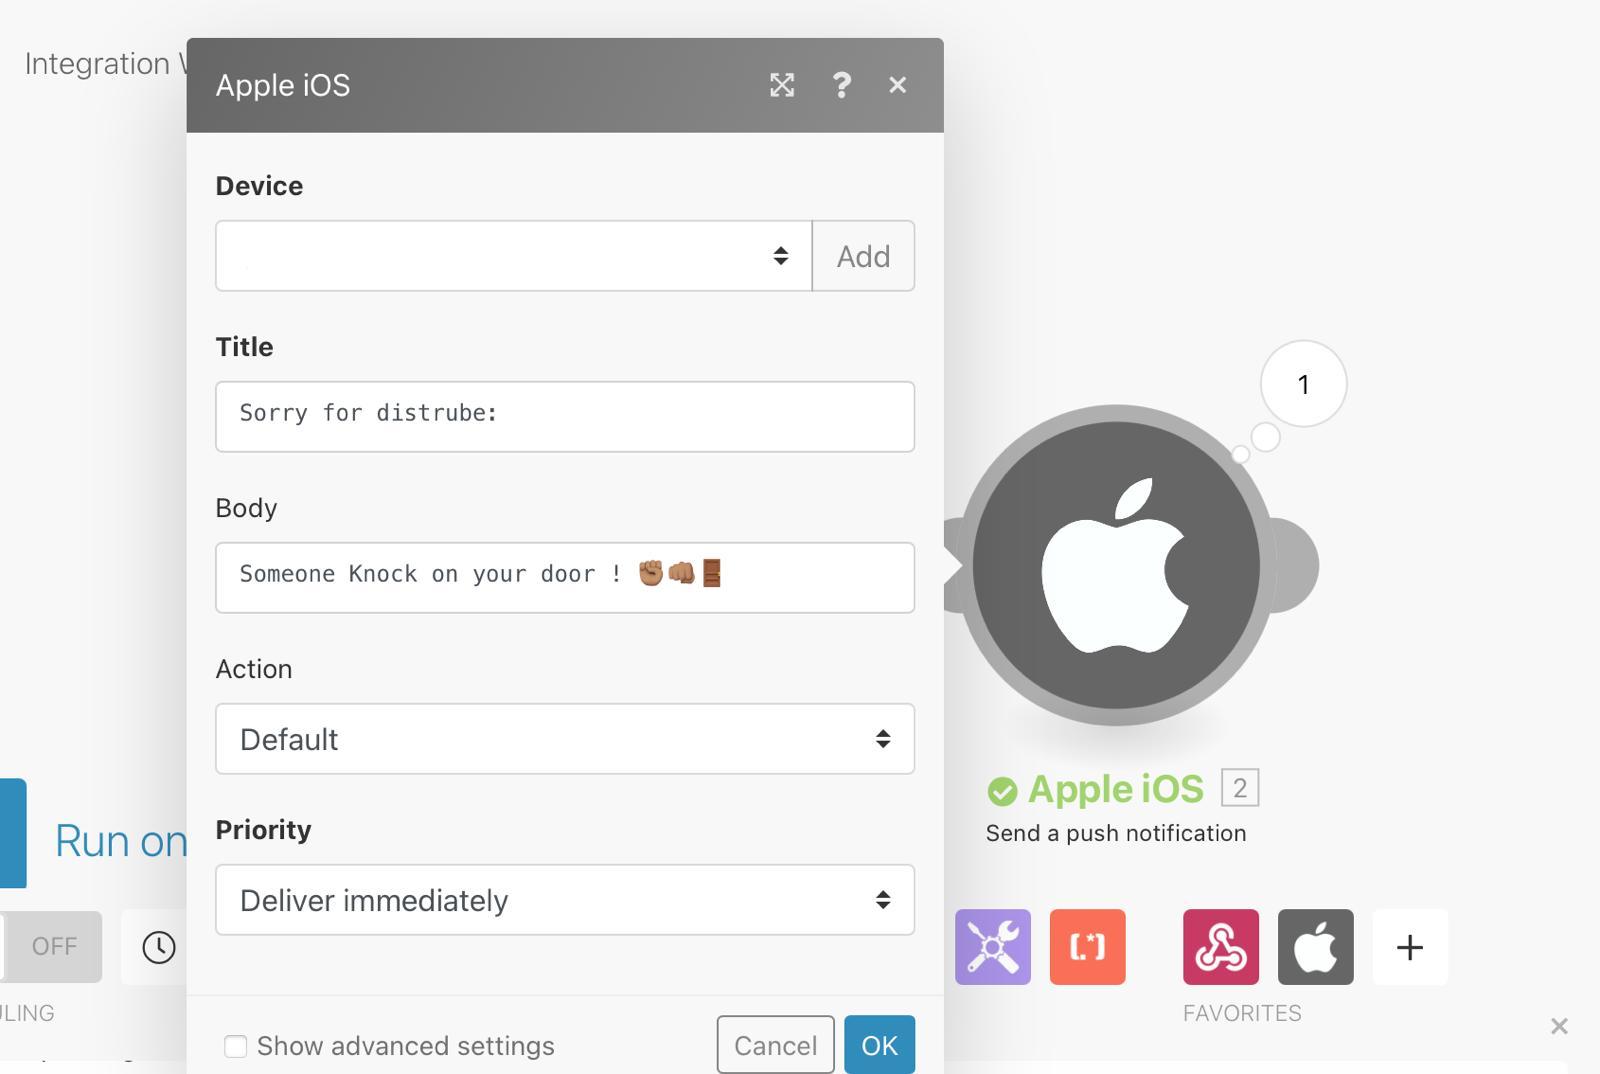
Task: Open the Priority dropdown Deliver immediately
Action: click(565, 900)
